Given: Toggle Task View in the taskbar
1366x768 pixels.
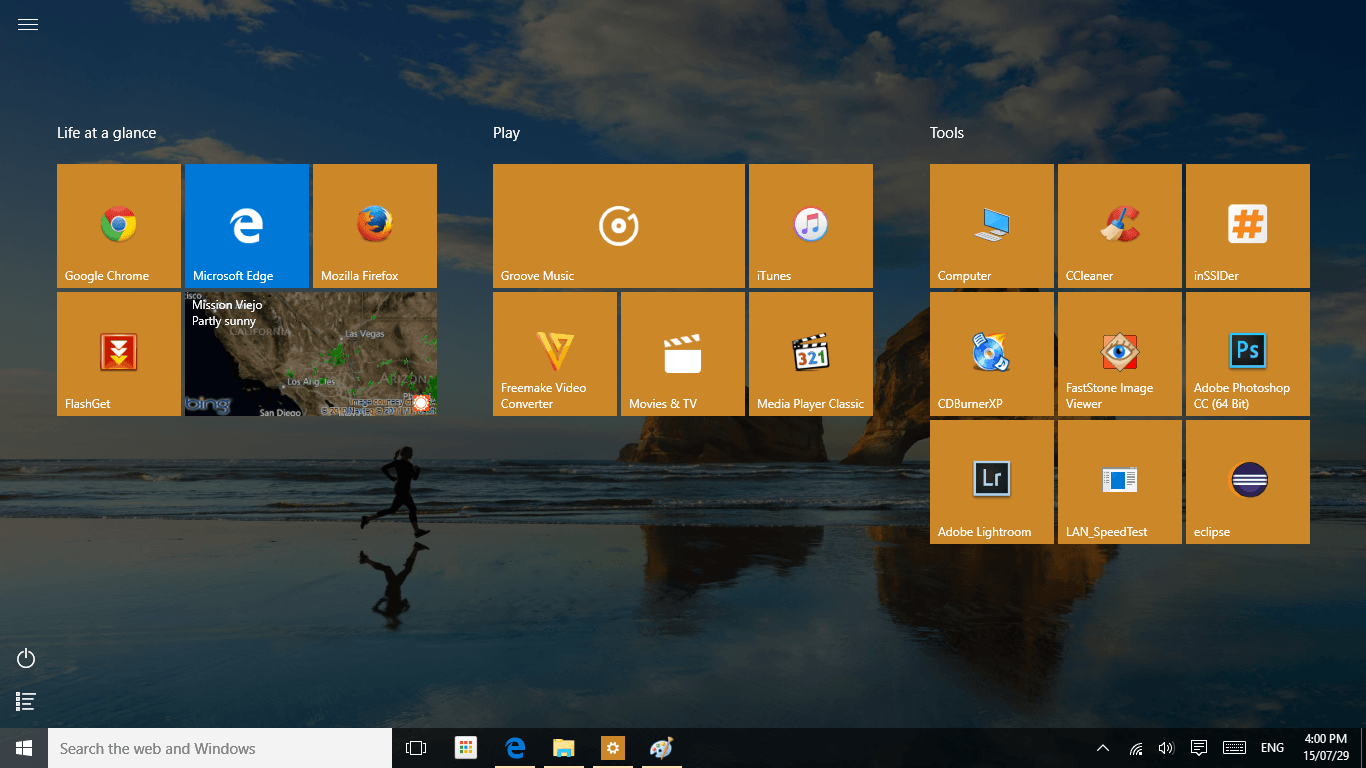Looking at the screenshot, I should pos(416,748).
